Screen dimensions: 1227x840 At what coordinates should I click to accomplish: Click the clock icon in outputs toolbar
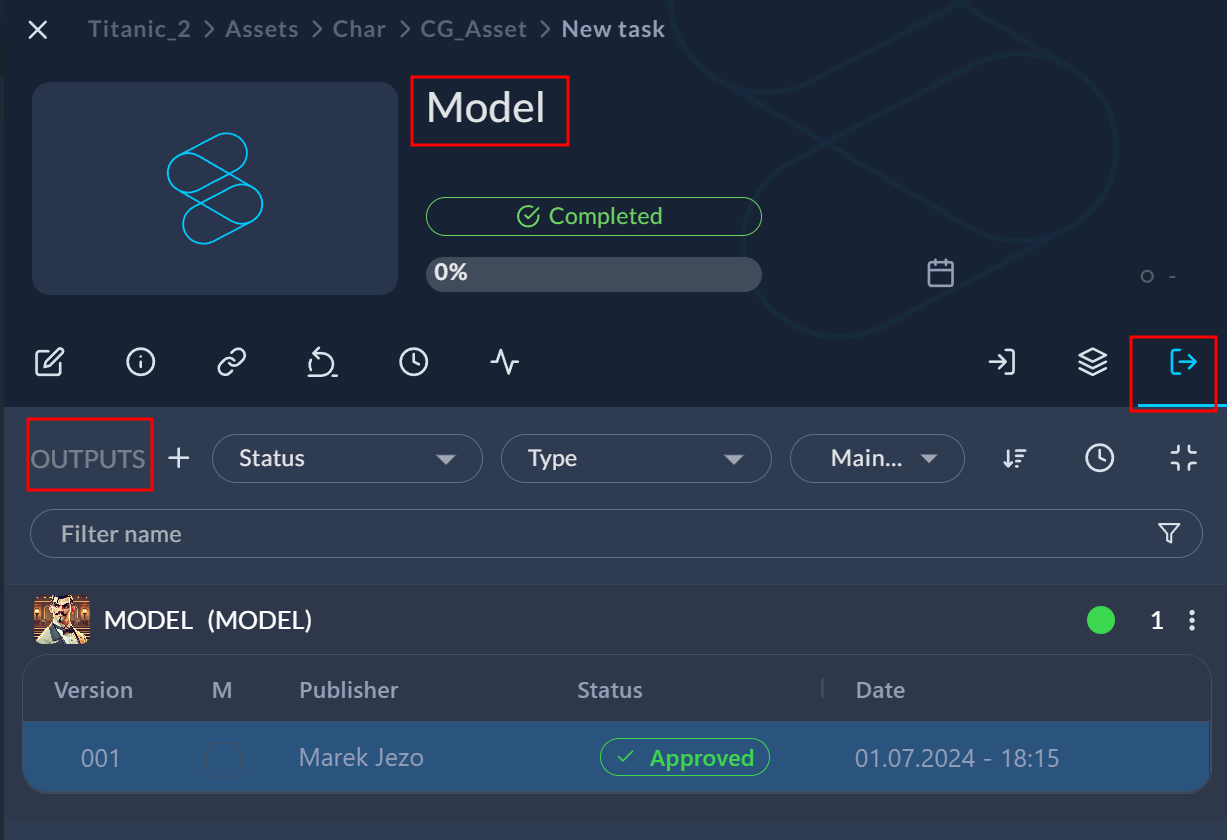[x=1100, y=458]
